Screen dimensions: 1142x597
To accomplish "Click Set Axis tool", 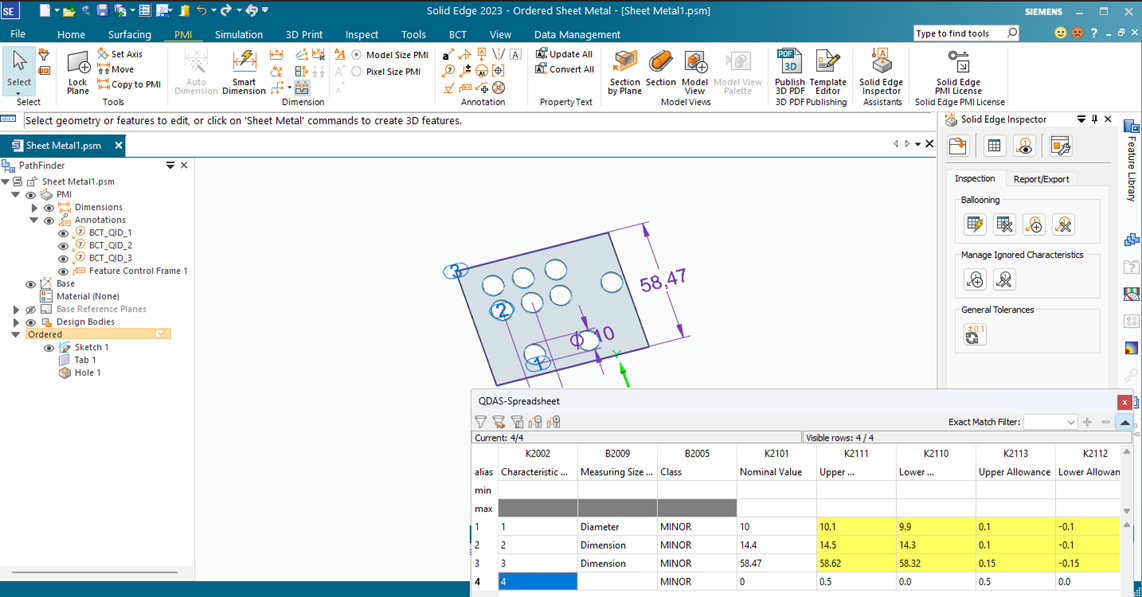I will tap(120, 54).
